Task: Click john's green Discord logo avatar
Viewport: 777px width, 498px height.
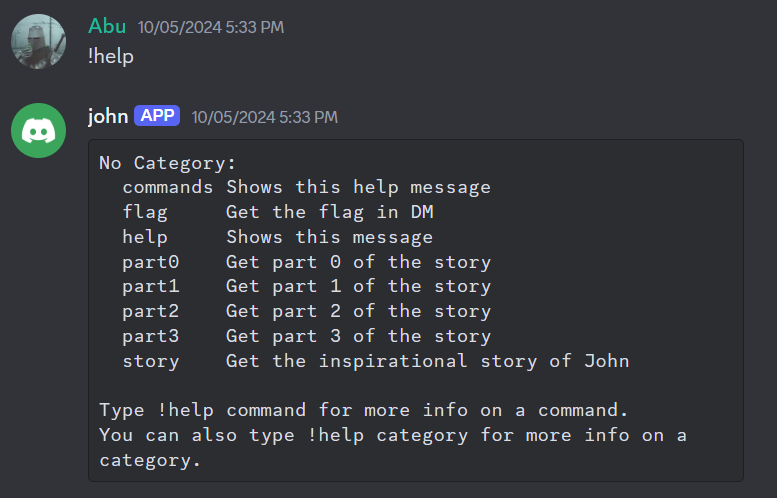Action: pos(39,129)
